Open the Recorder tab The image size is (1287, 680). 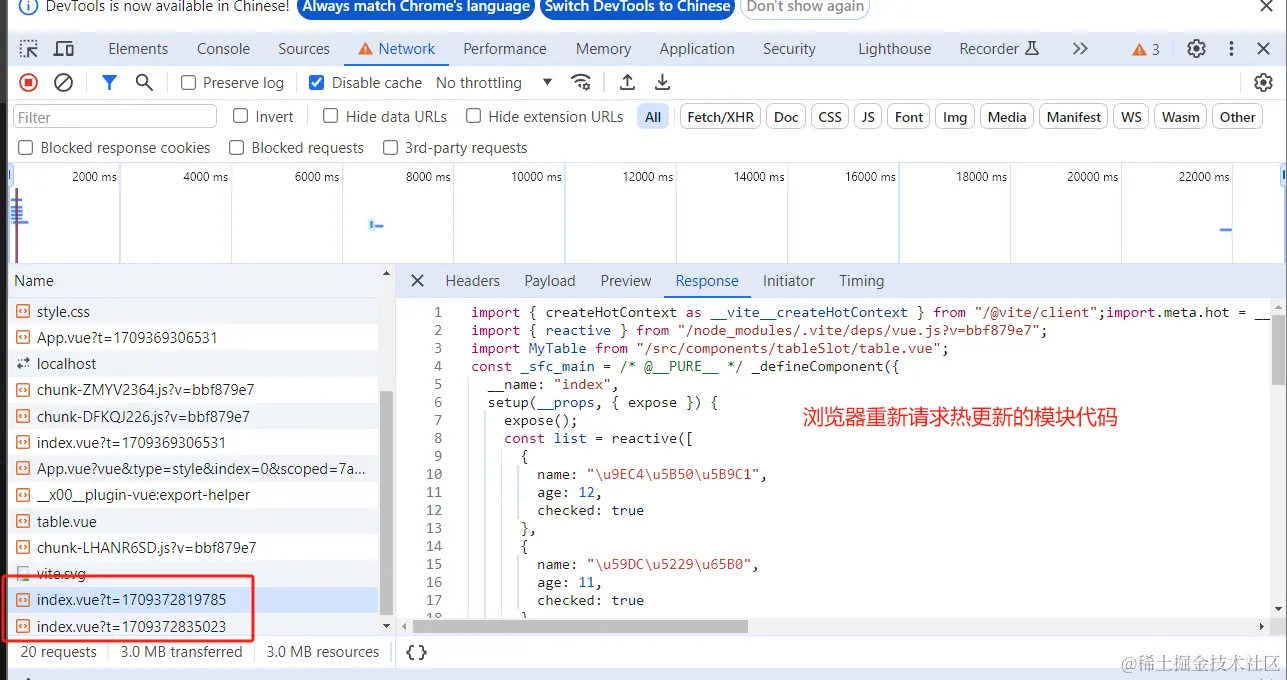(999, 49)
